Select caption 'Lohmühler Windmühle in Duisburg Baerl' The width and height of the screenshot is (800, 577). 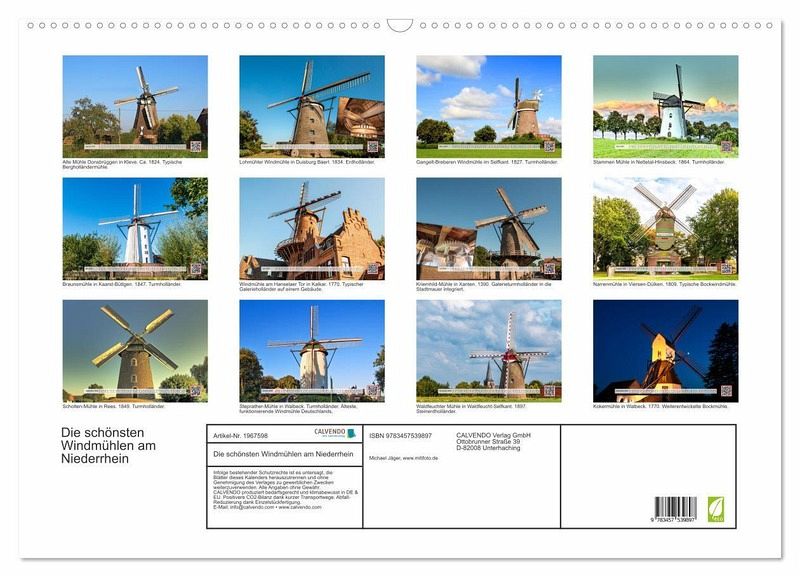285,162
